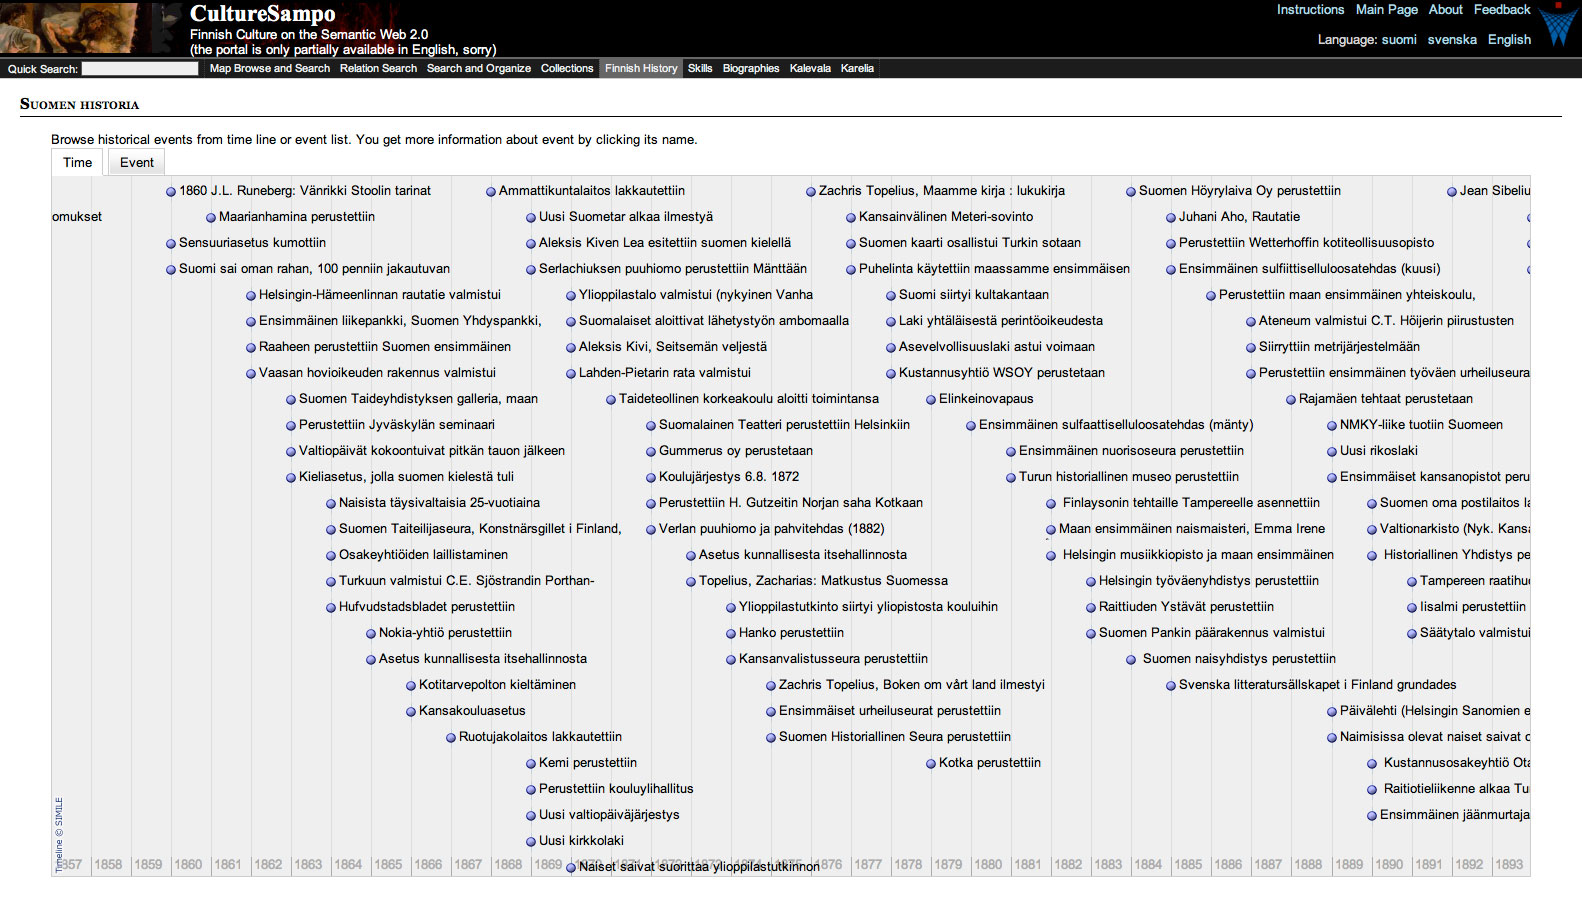Viewport: 1582px width, 910px height.
Task: Click marker dot for Jean Sibelius event
Action: pos(1452,192)
